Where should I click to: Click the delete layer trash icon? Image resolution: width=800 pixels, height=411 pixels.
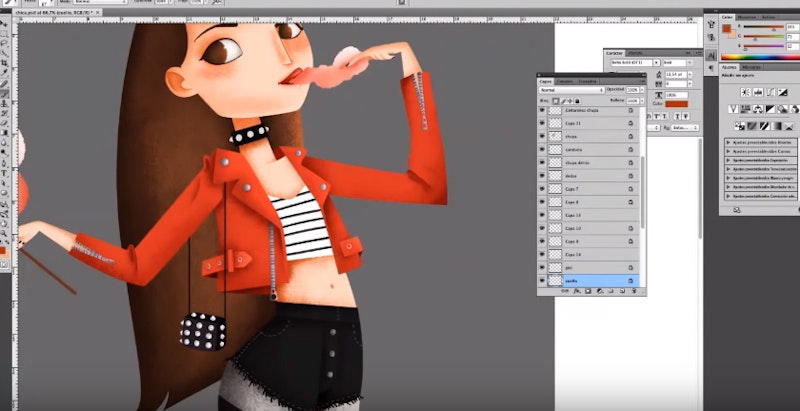click(632, 291)
